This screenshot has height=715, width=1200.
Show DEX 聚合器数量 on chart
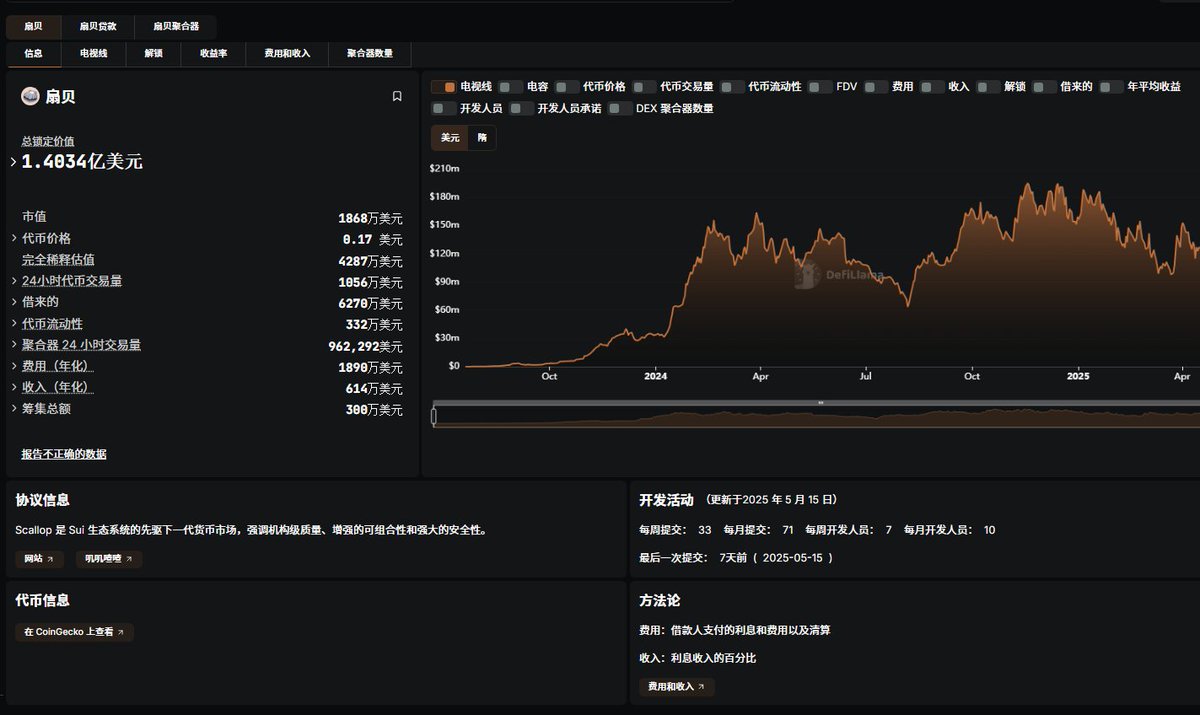tap(620, 108)
